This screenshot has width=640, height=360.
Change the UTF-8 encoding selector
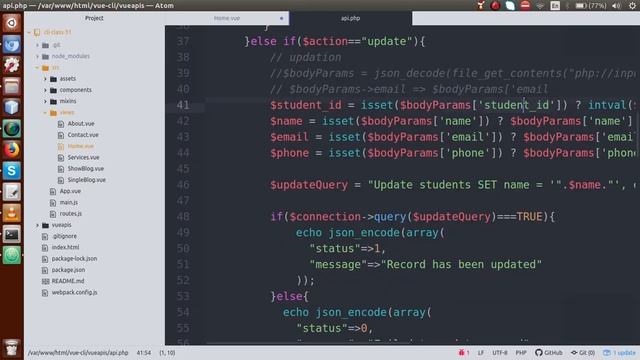[x=500, y=352]
